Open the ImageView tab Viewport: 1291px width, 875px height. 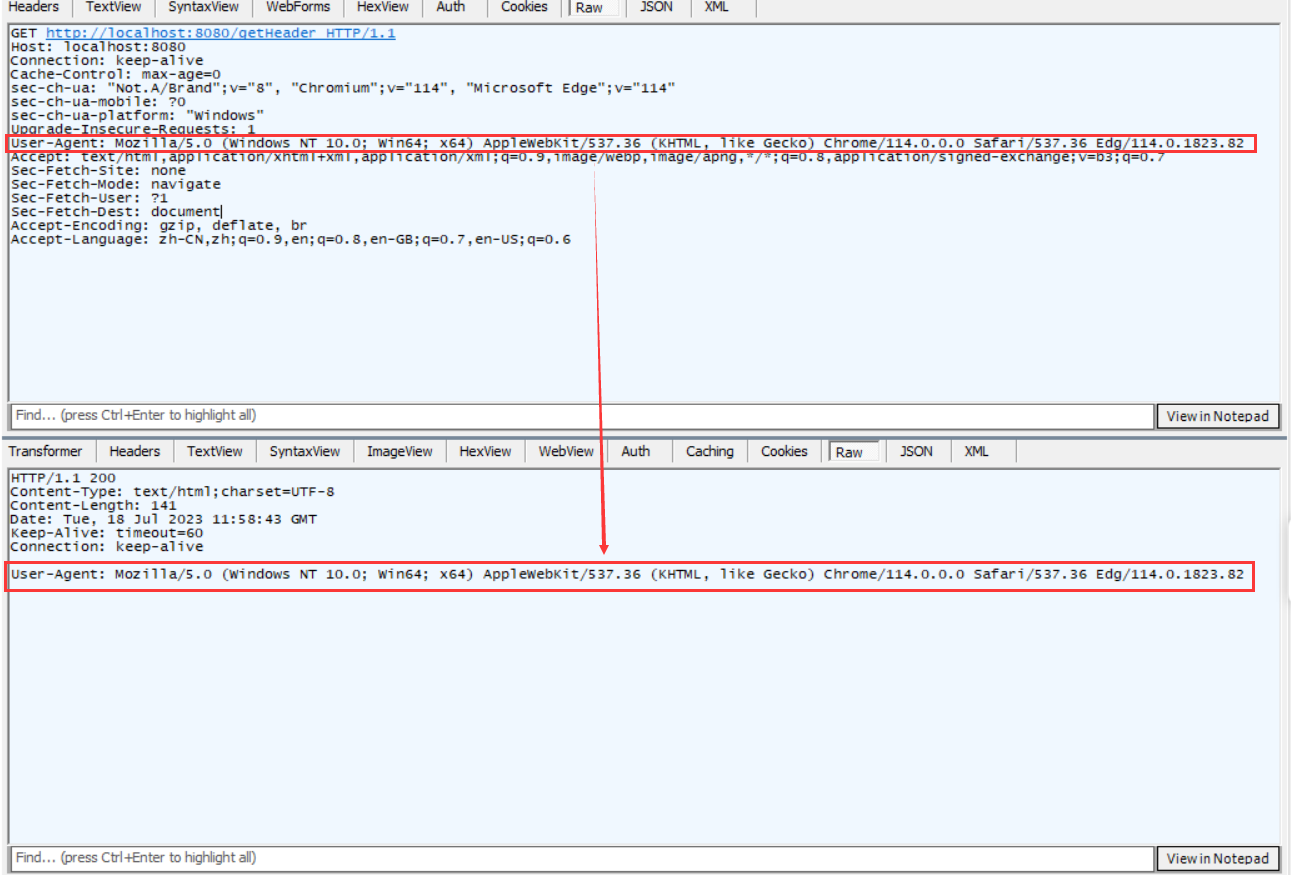(x=400, y=452)
